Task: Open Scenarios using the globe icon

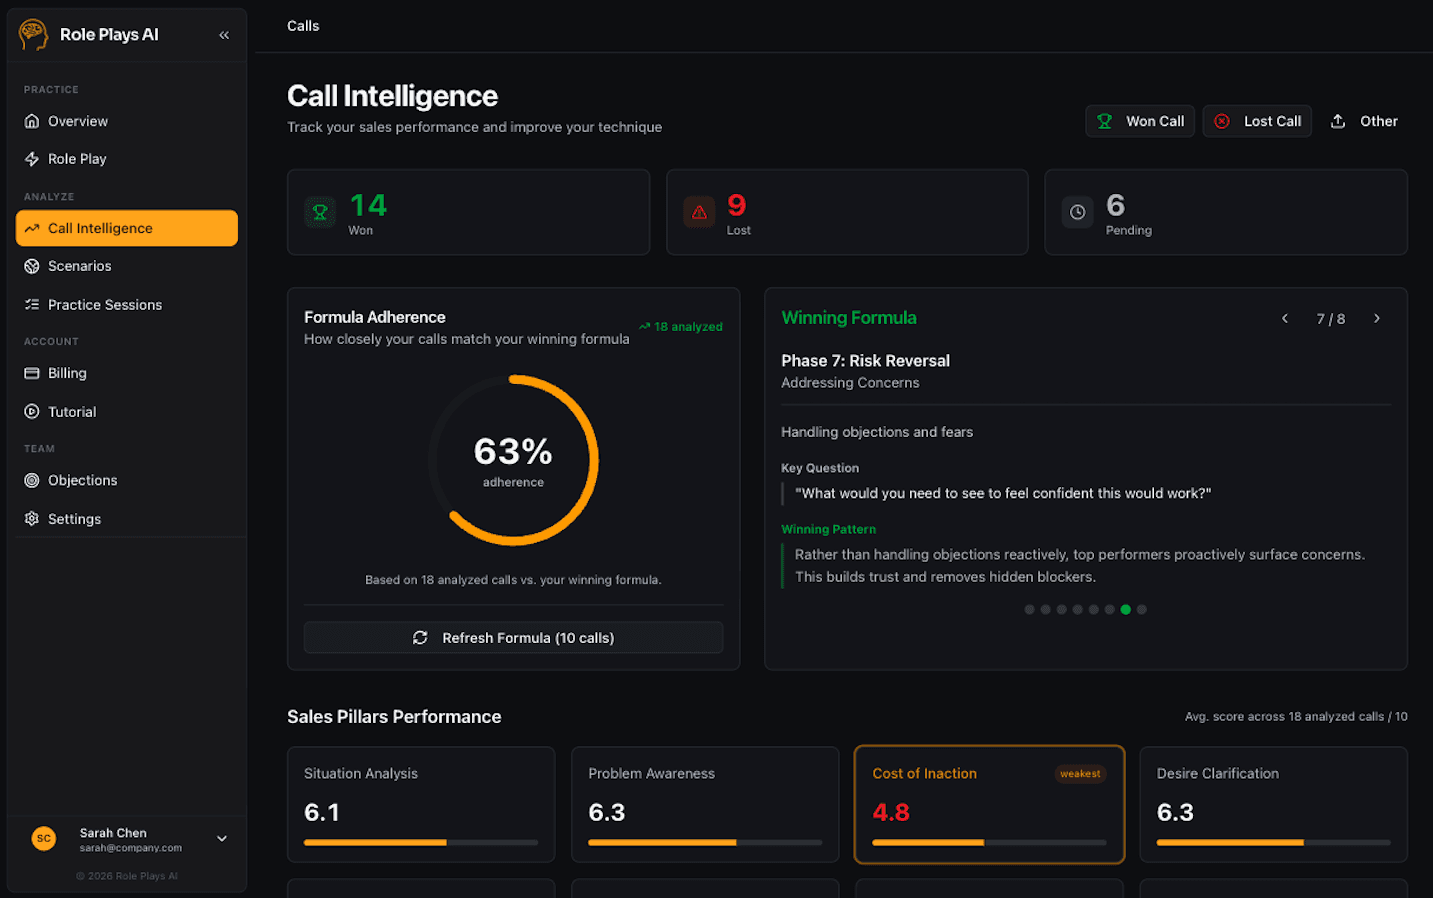Action: tap(34, 266)
